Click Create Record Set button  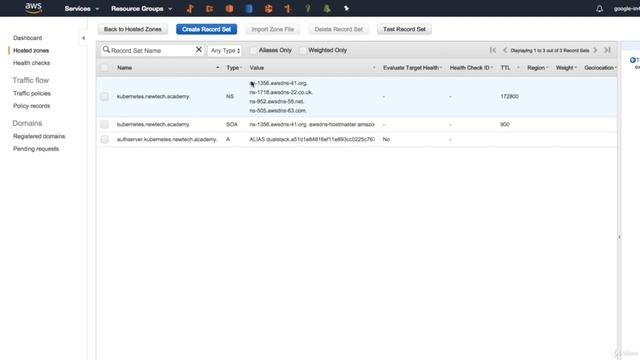pyautogui.click(x=207, y=29)
